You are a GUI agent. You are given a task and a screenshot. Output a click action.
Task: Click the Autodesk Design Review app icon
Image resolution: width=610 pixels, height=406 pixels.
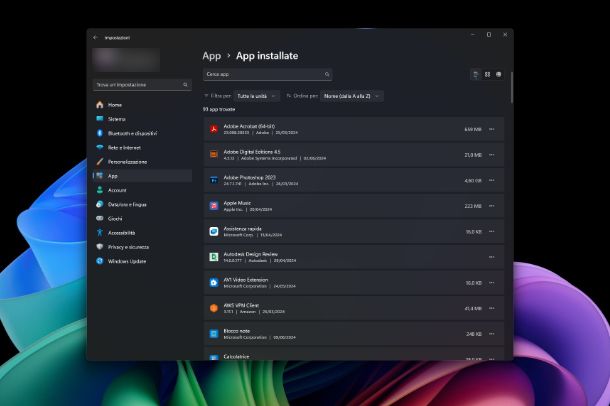pos(214,257)
